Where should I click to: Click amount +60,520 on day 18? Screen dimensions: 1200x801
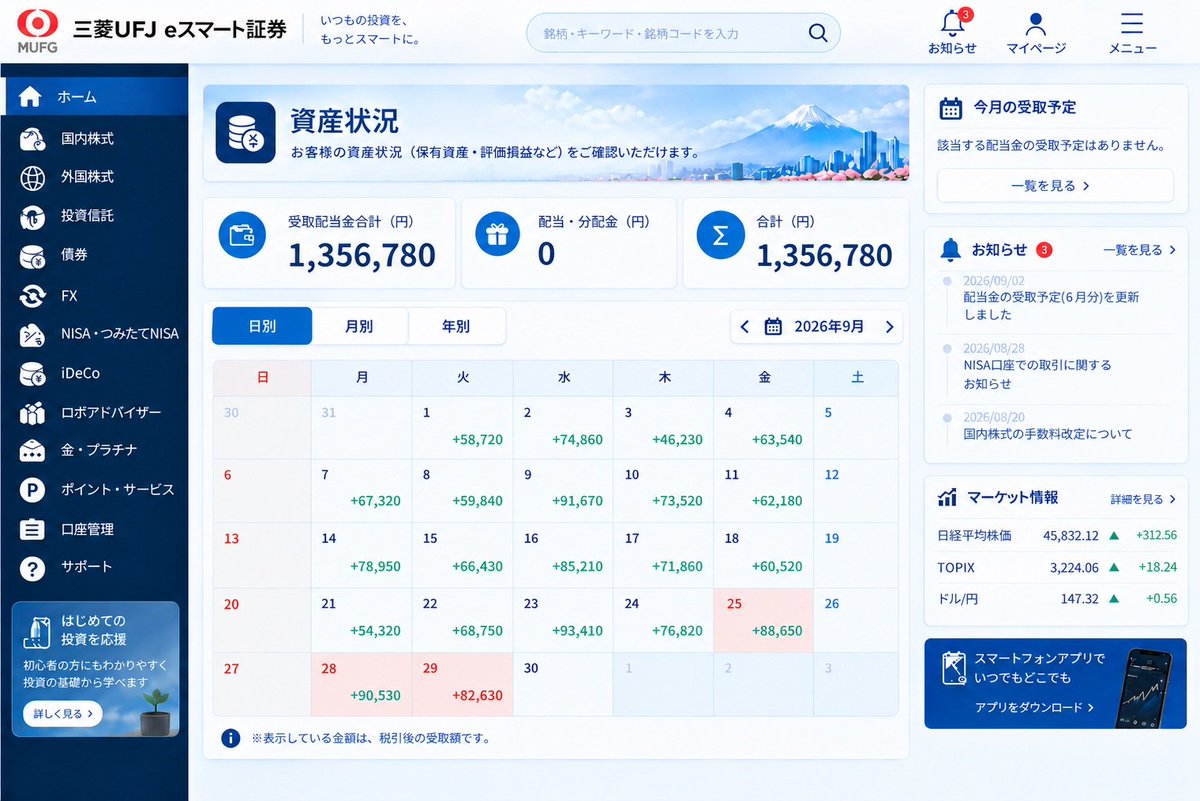777,566
